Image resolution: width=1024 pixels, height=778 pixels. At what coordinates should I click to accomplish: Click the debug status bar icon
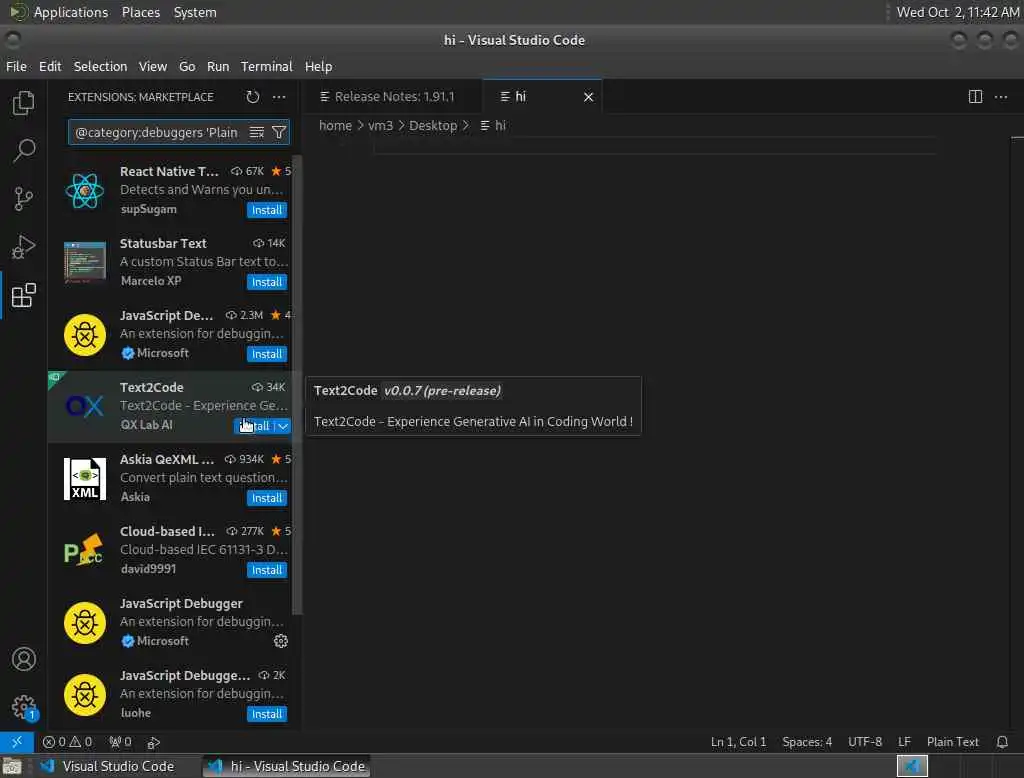pos(153,742)
